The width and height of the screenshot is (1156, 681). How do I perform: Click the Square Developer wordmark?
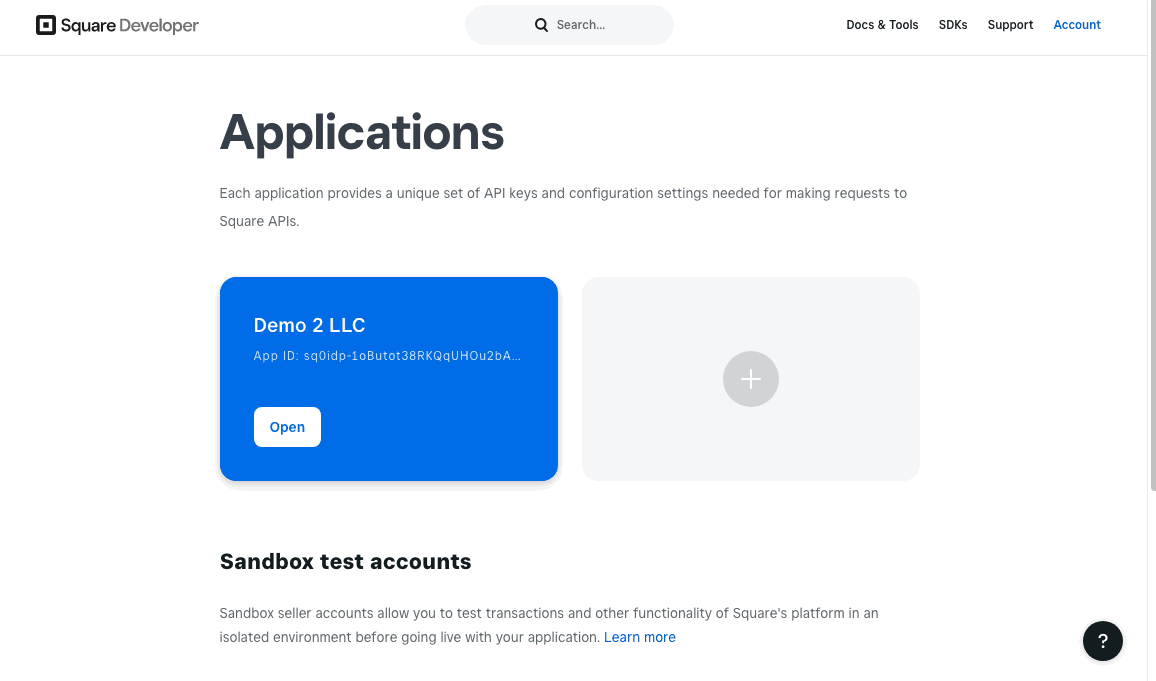130,26
